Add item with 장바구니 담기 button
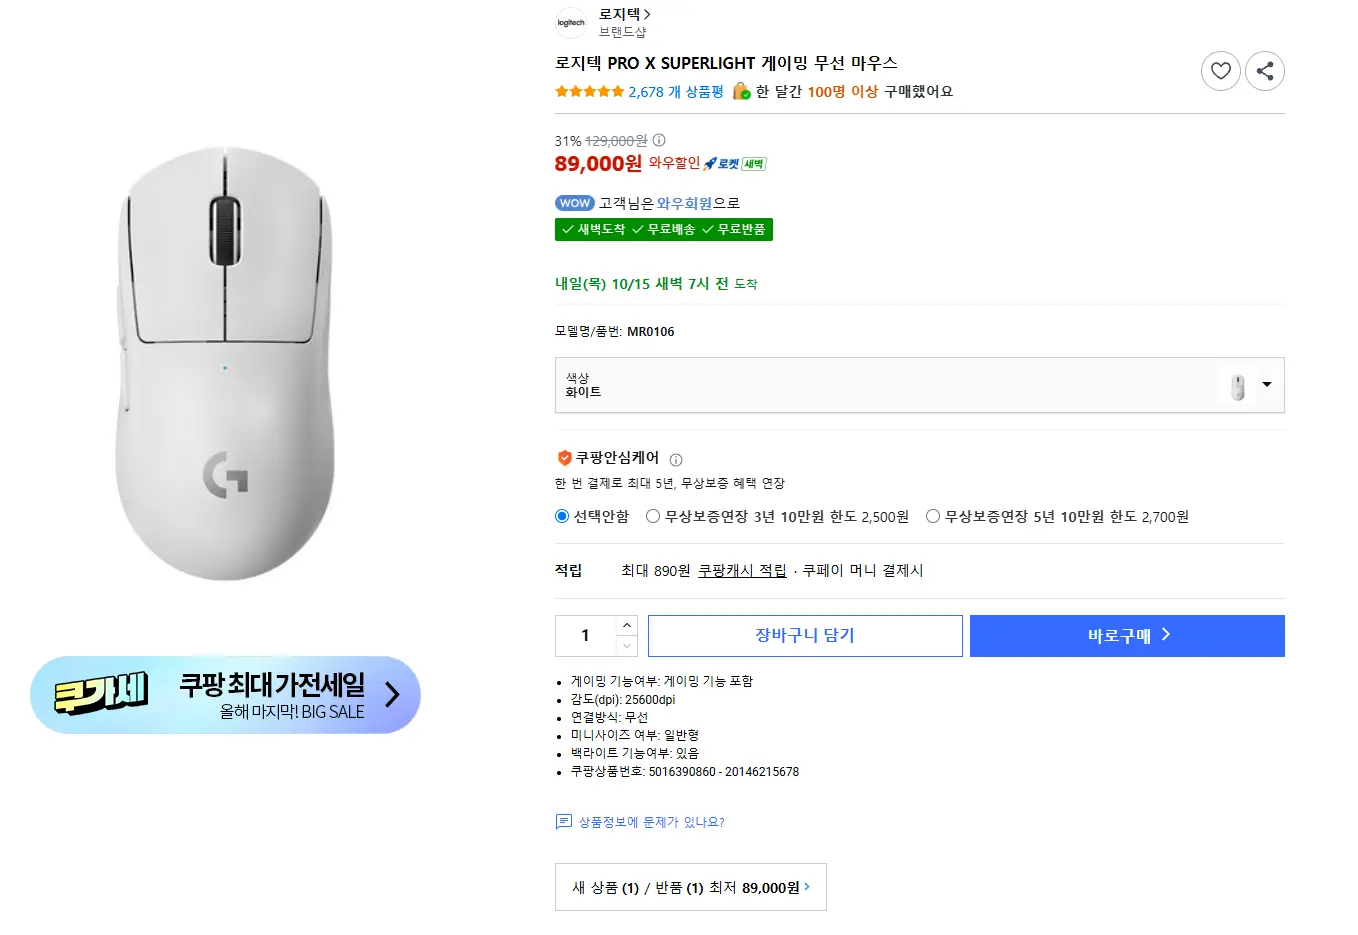This screenshot has height=935, width=1358. coord(805,636)
